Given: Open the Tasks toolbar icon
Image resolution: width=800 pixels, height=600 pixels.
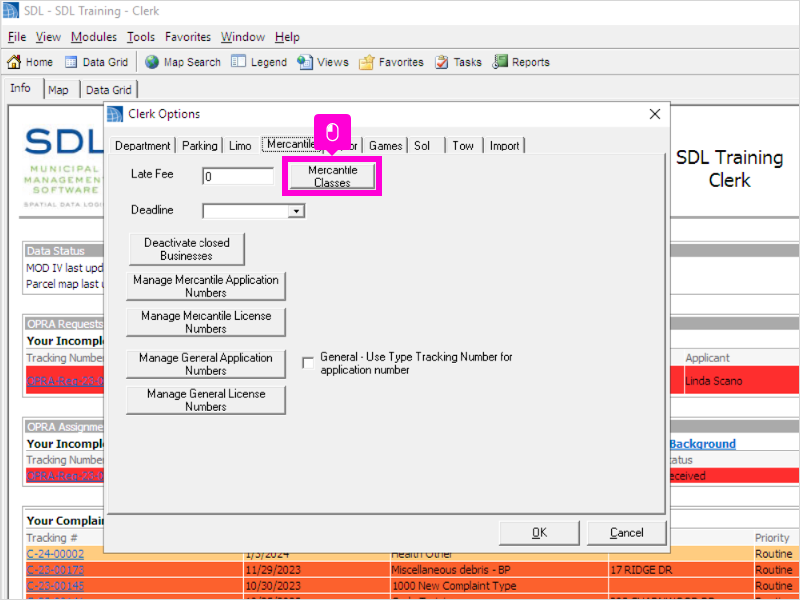Looking at the screenshot, I should pos(441,62).
